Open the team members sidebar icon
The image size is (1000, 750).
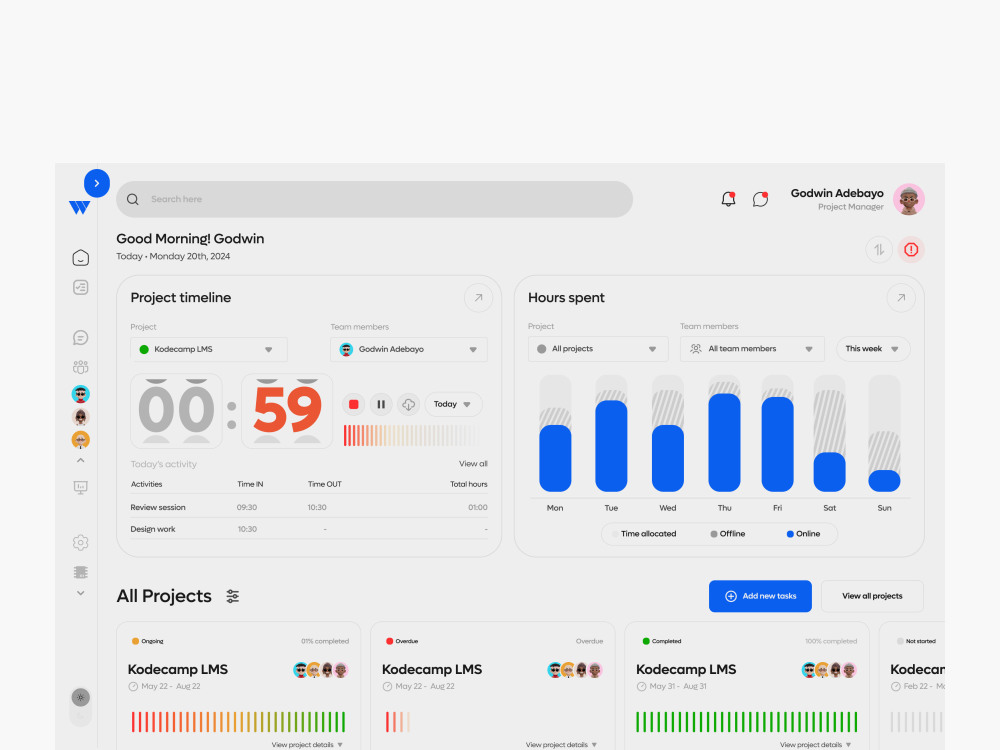point(80,367)
